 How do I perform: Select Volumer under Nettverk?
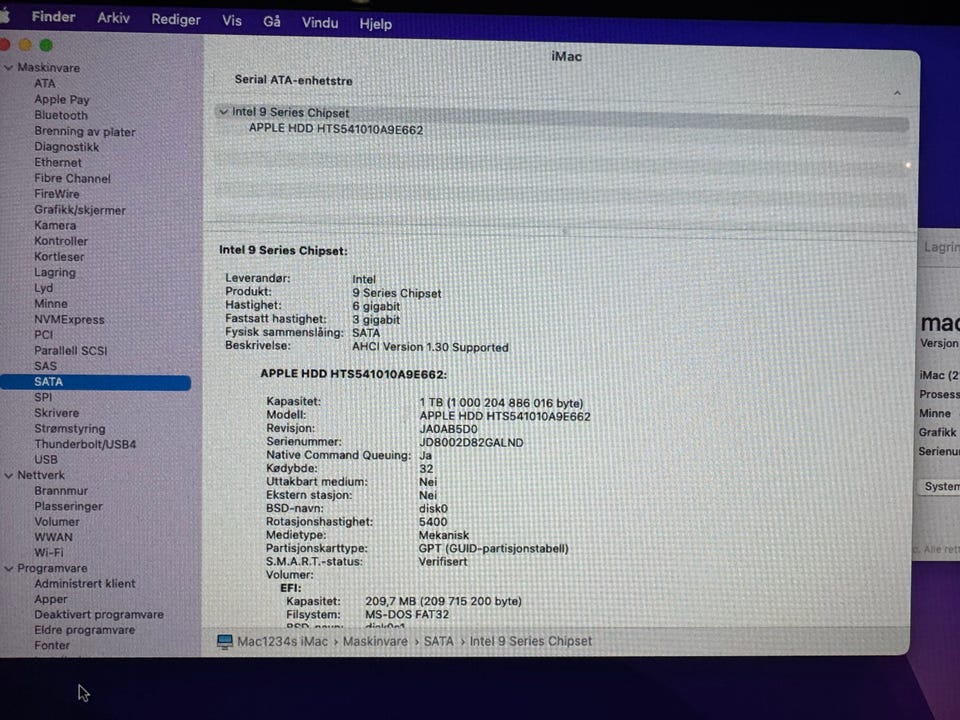point(56,522)
